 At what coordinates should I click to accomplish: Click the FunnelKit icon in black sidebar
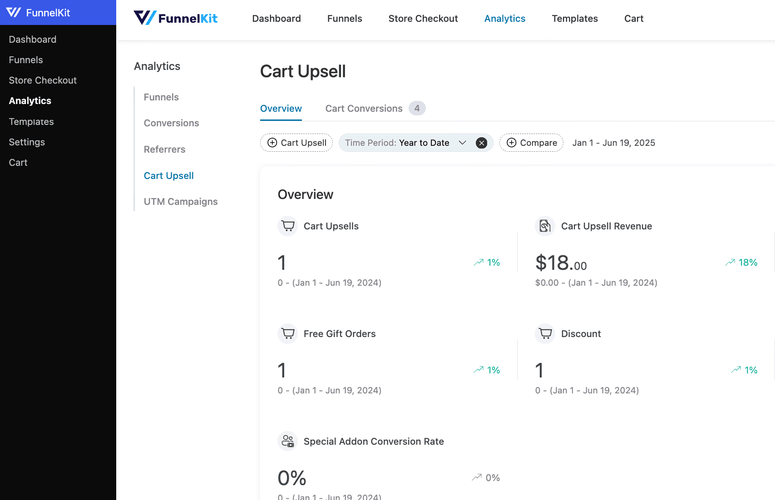click(13, 12)
